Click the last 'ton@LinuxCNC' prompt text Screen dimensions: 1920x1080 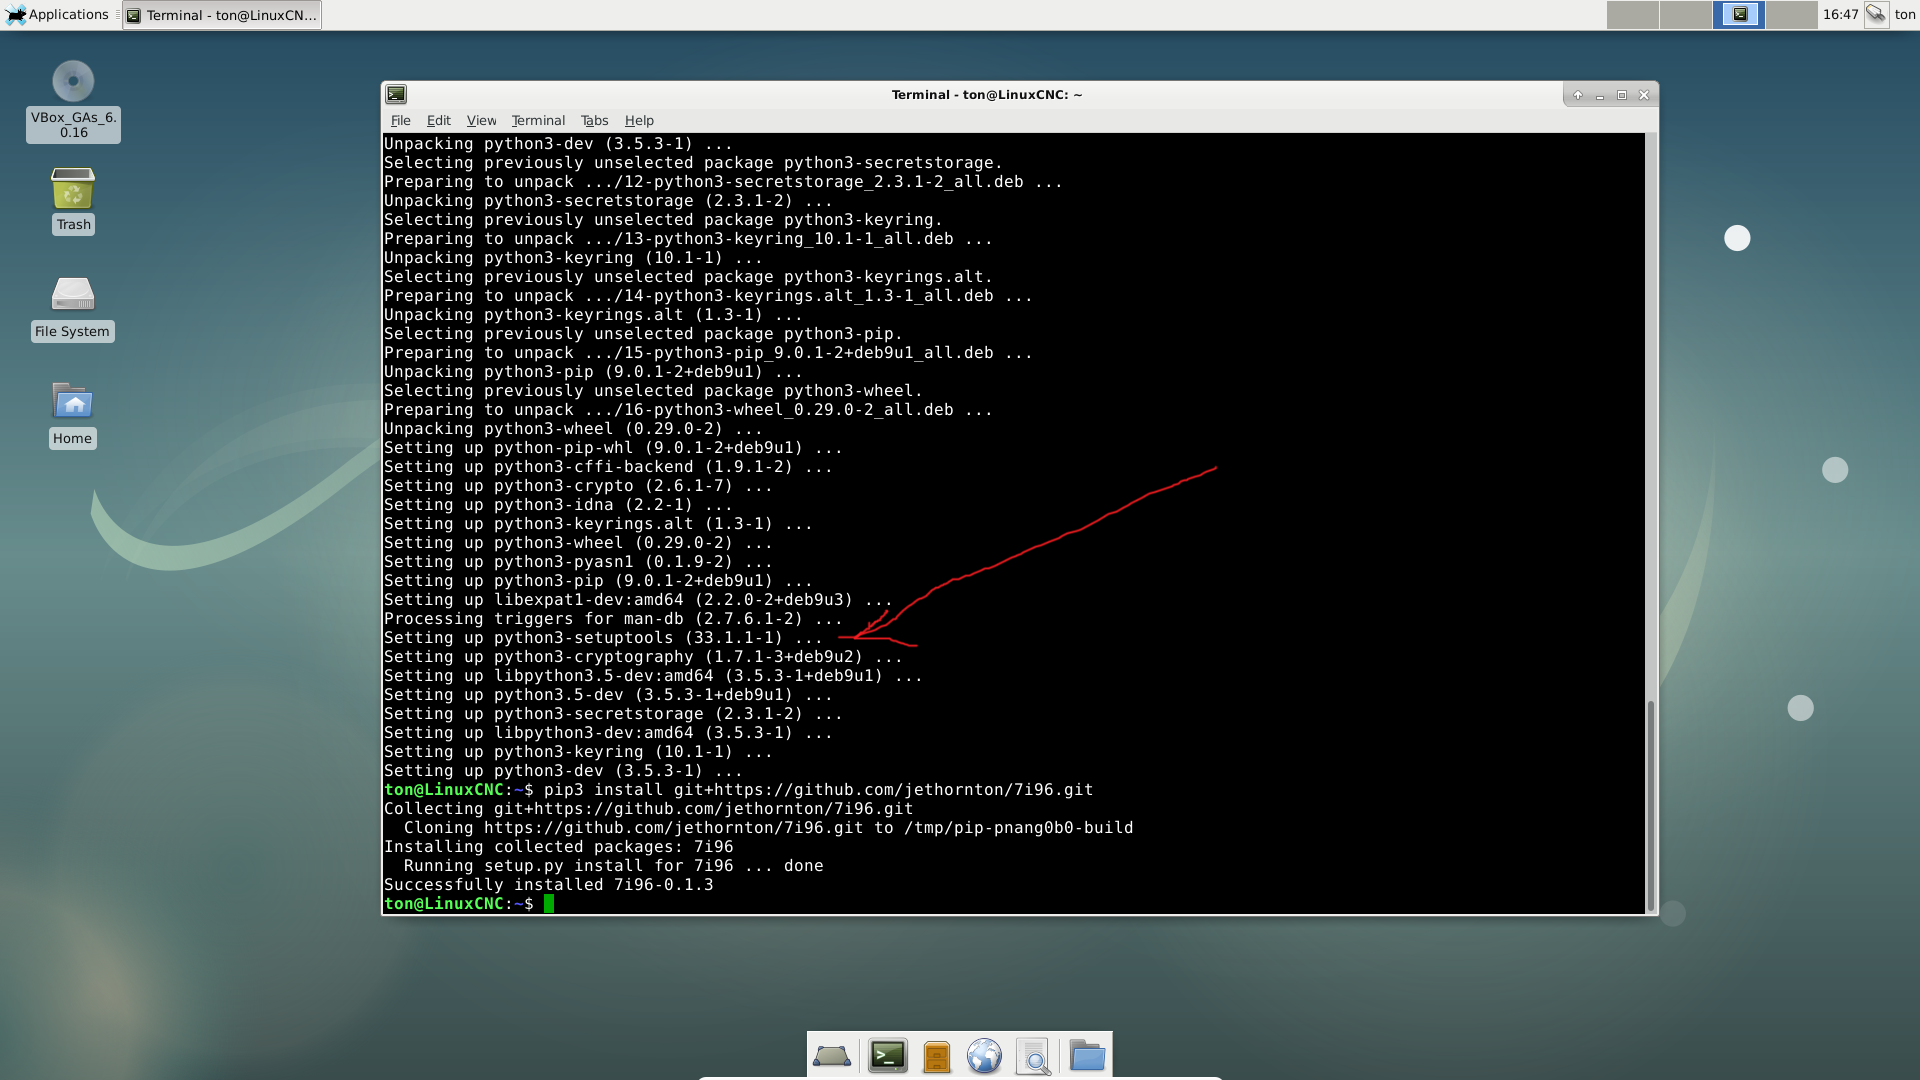[444, 904]
